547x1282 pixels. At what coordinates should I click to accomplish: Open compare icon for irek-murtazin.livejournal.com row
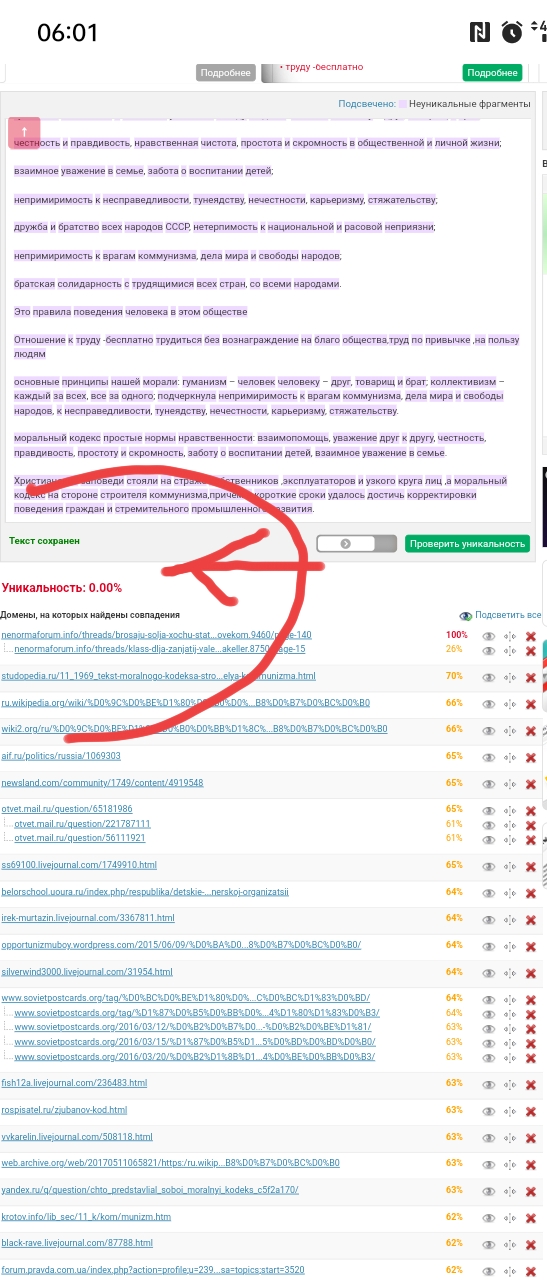pos(510,918)
